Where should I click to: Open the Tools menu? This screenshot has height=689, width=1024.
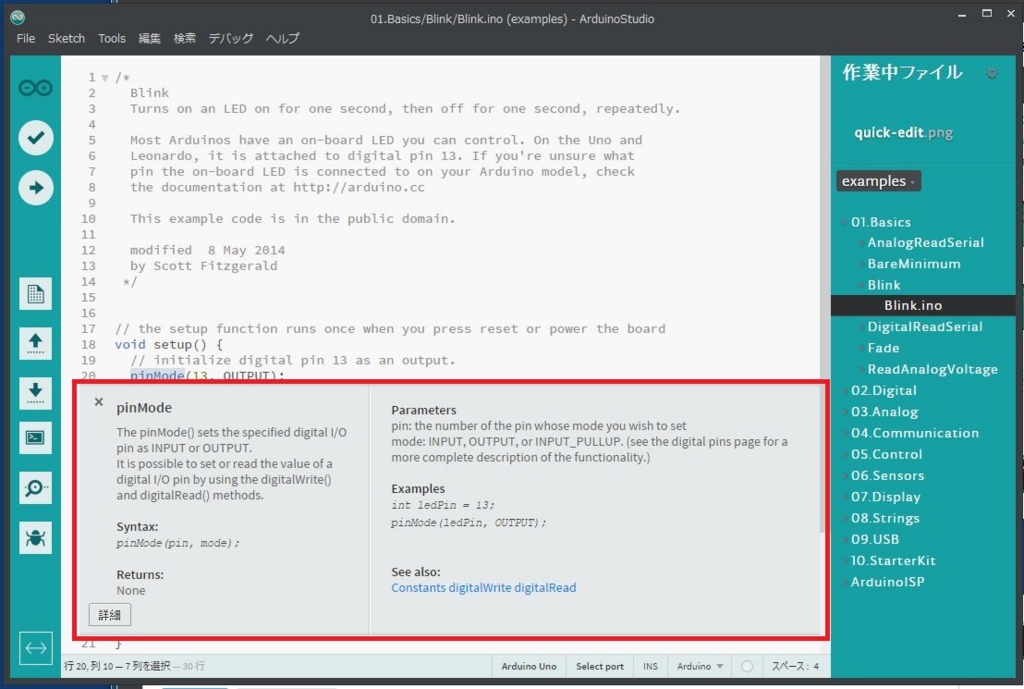pyautogui.click(x=112, y=39)
